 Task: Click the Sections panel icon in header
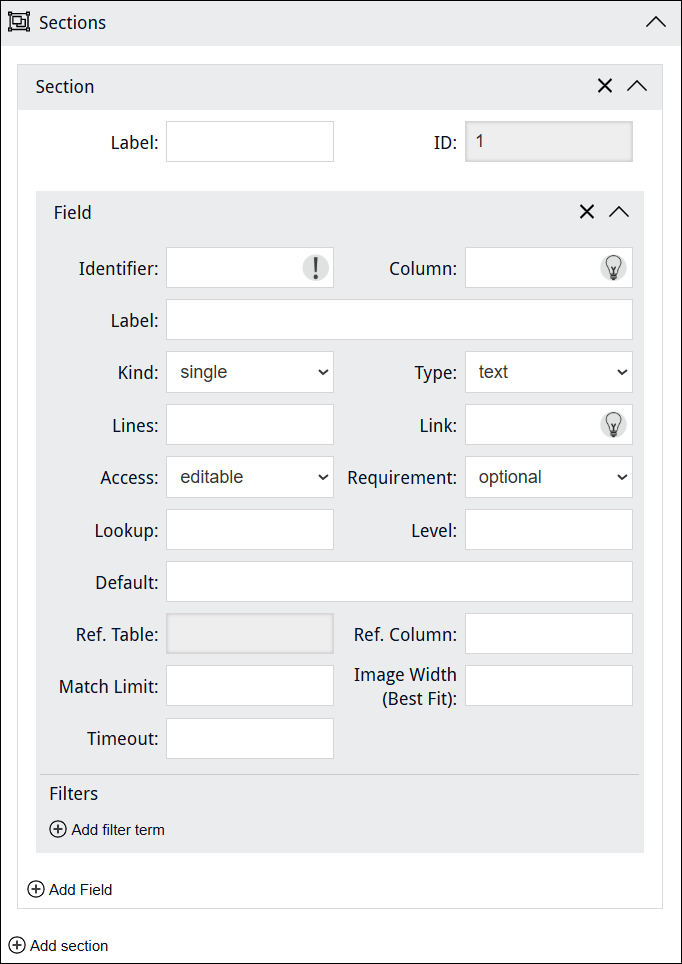click(x=19, y=22)
